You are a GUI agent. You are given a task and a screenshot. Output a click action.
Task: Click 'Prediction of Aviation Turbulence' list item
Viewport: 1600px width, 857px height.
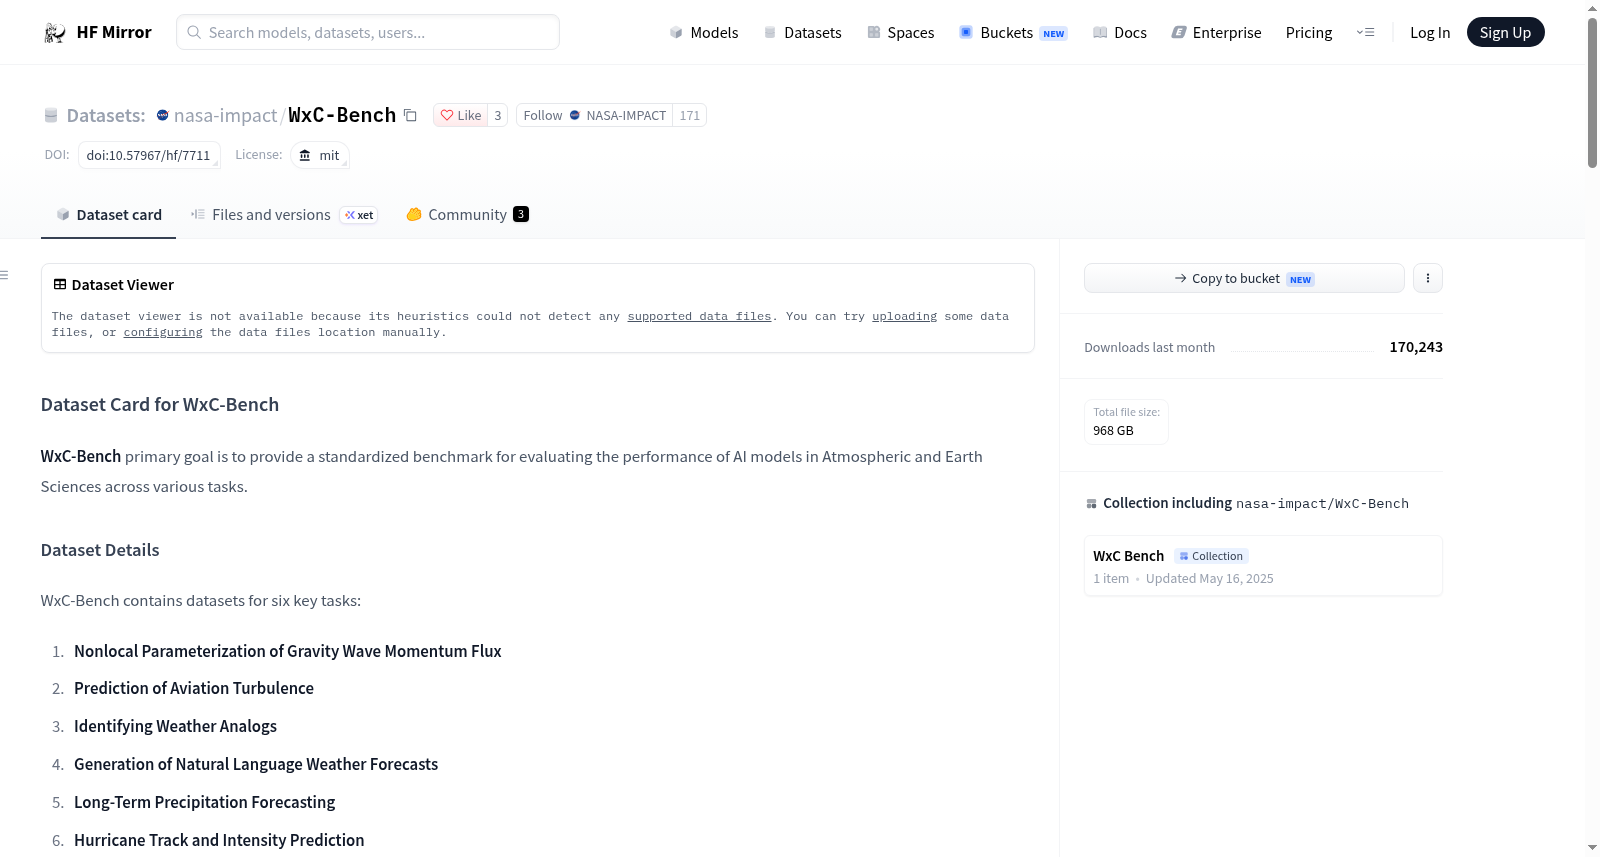click(x=194, y=688)
